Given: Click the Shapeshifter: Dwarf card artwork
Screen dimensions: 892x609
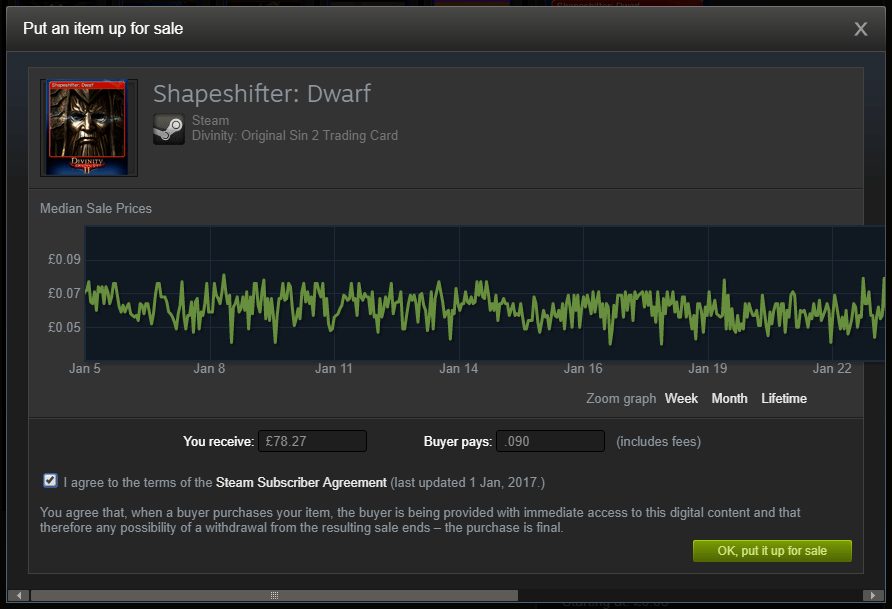Looking at the screenshot, I should [88, 127].
